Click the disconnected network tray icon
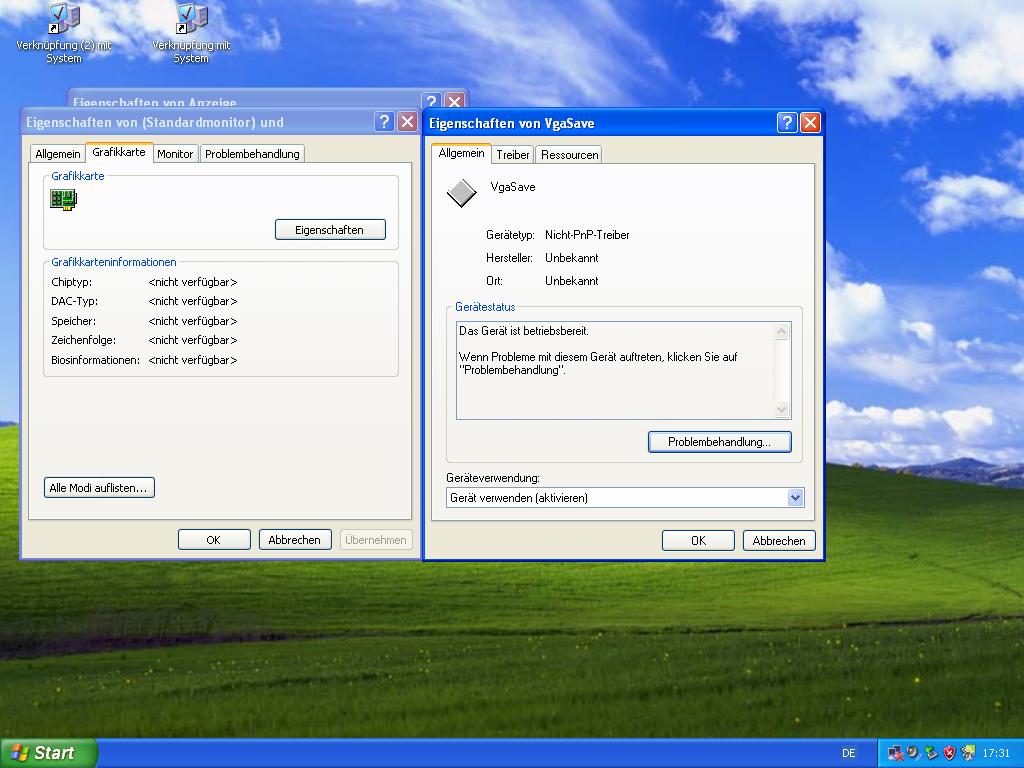Viewport: 1024px width, 768px height. [x=896, y=753]
